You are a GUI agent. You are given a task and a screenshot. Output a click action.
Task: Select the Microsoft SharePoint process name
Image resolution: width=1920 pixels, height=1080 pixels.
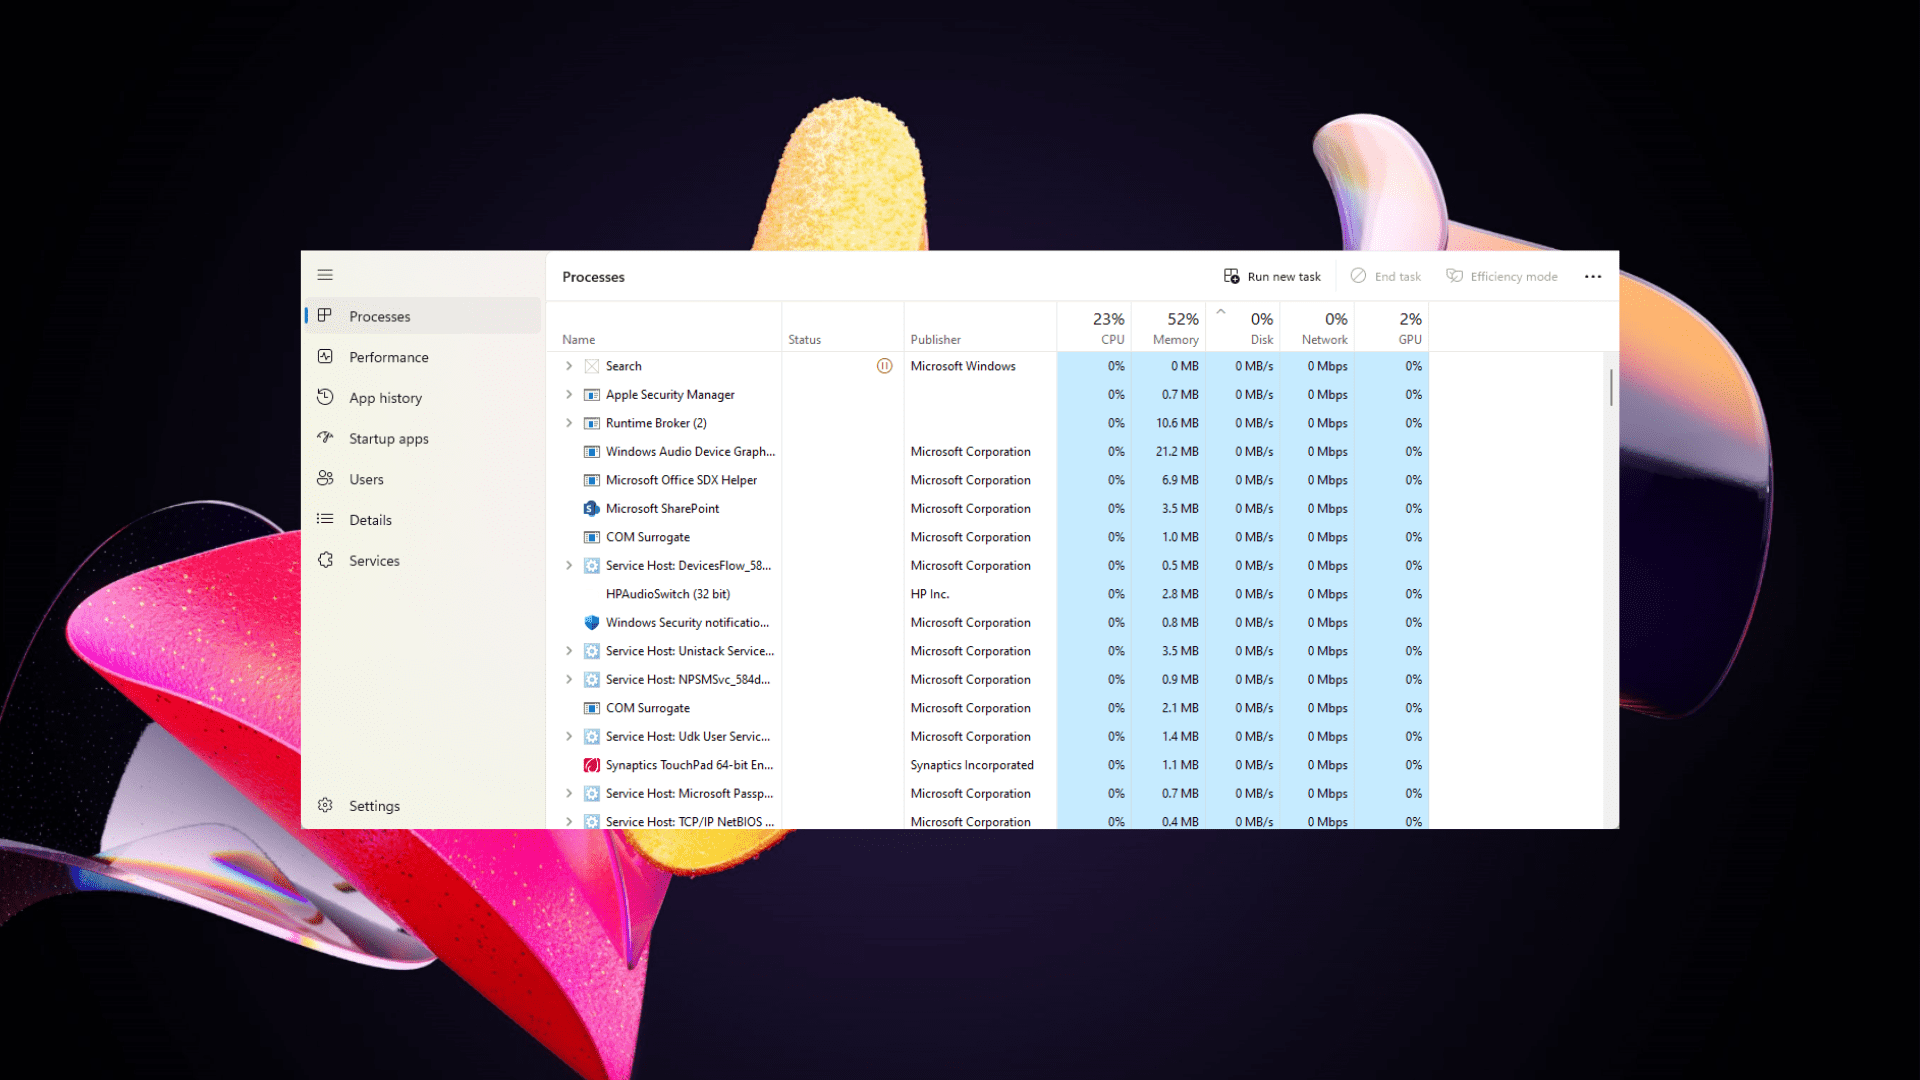(x=662, y=509)
